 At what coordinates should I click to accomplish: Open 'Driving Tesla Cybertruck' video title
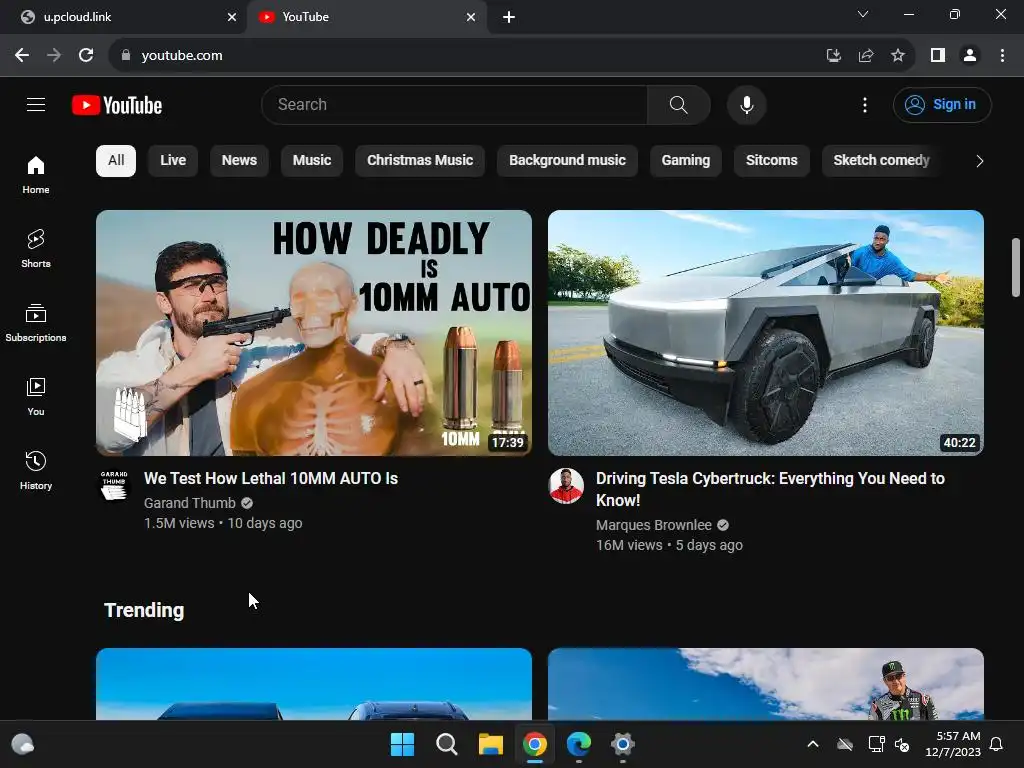[770, 489]
